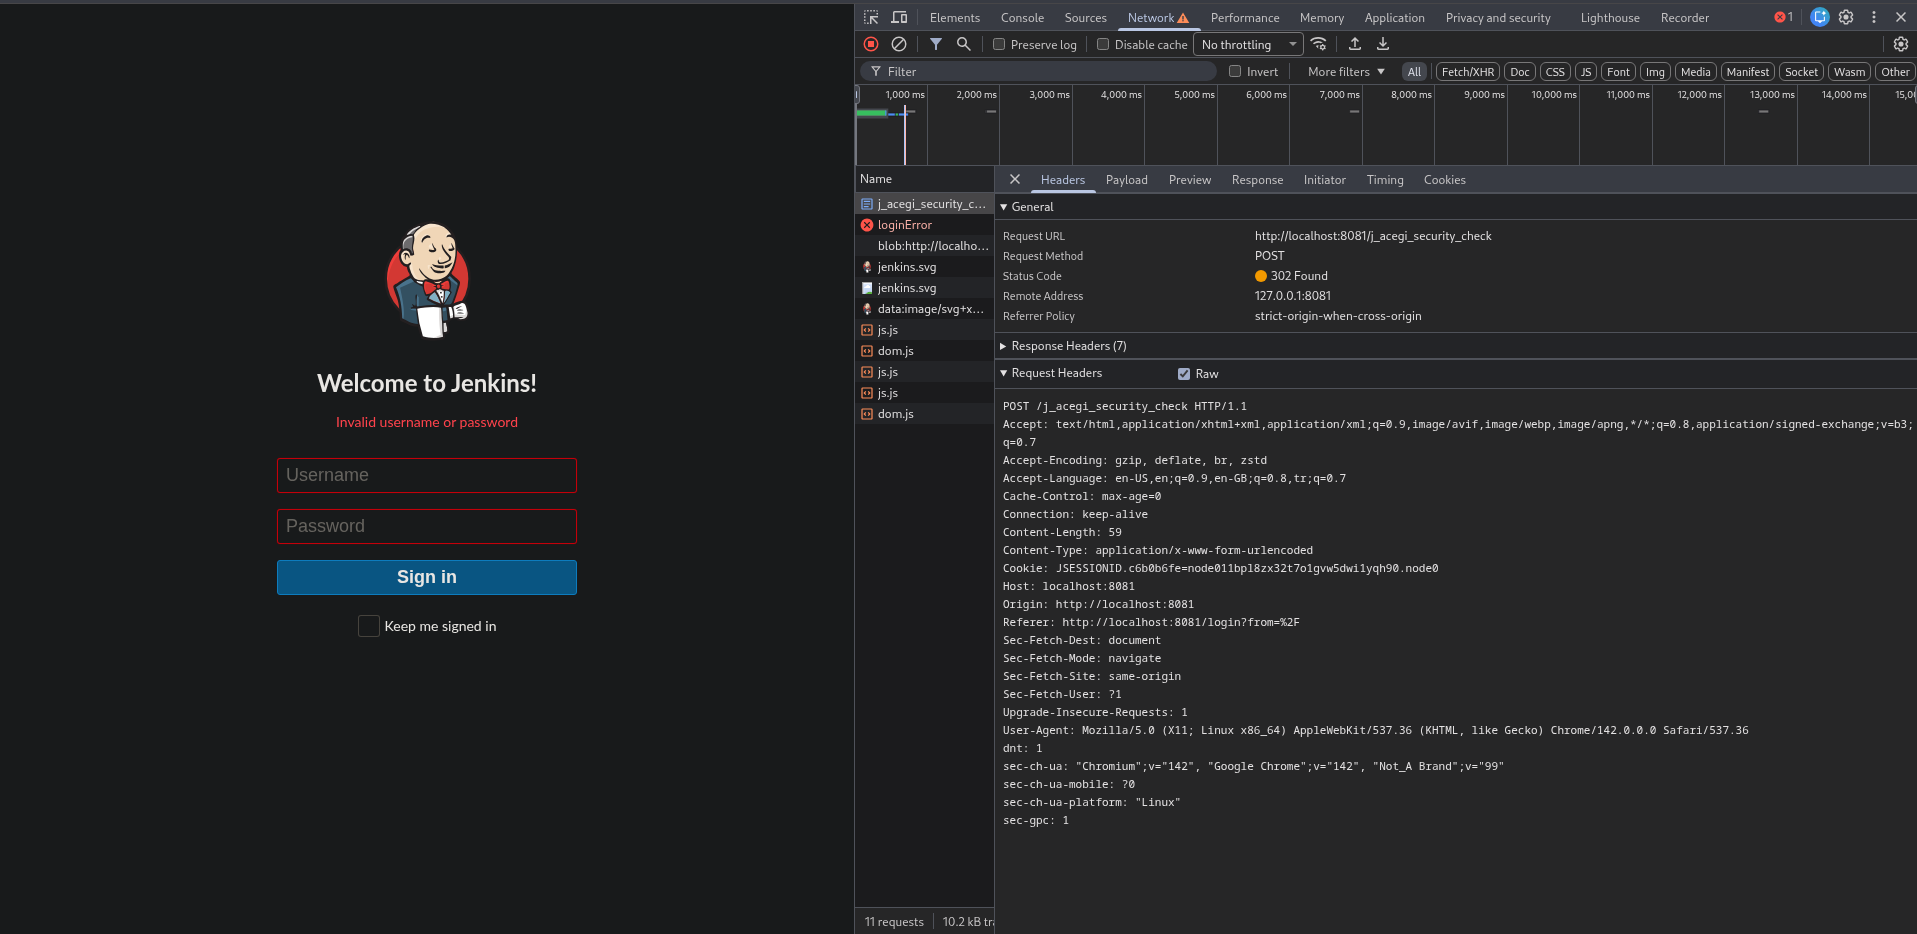Open the Application panel
Viewport: 1917px width, 934px height.
[x=1395, y=17]
